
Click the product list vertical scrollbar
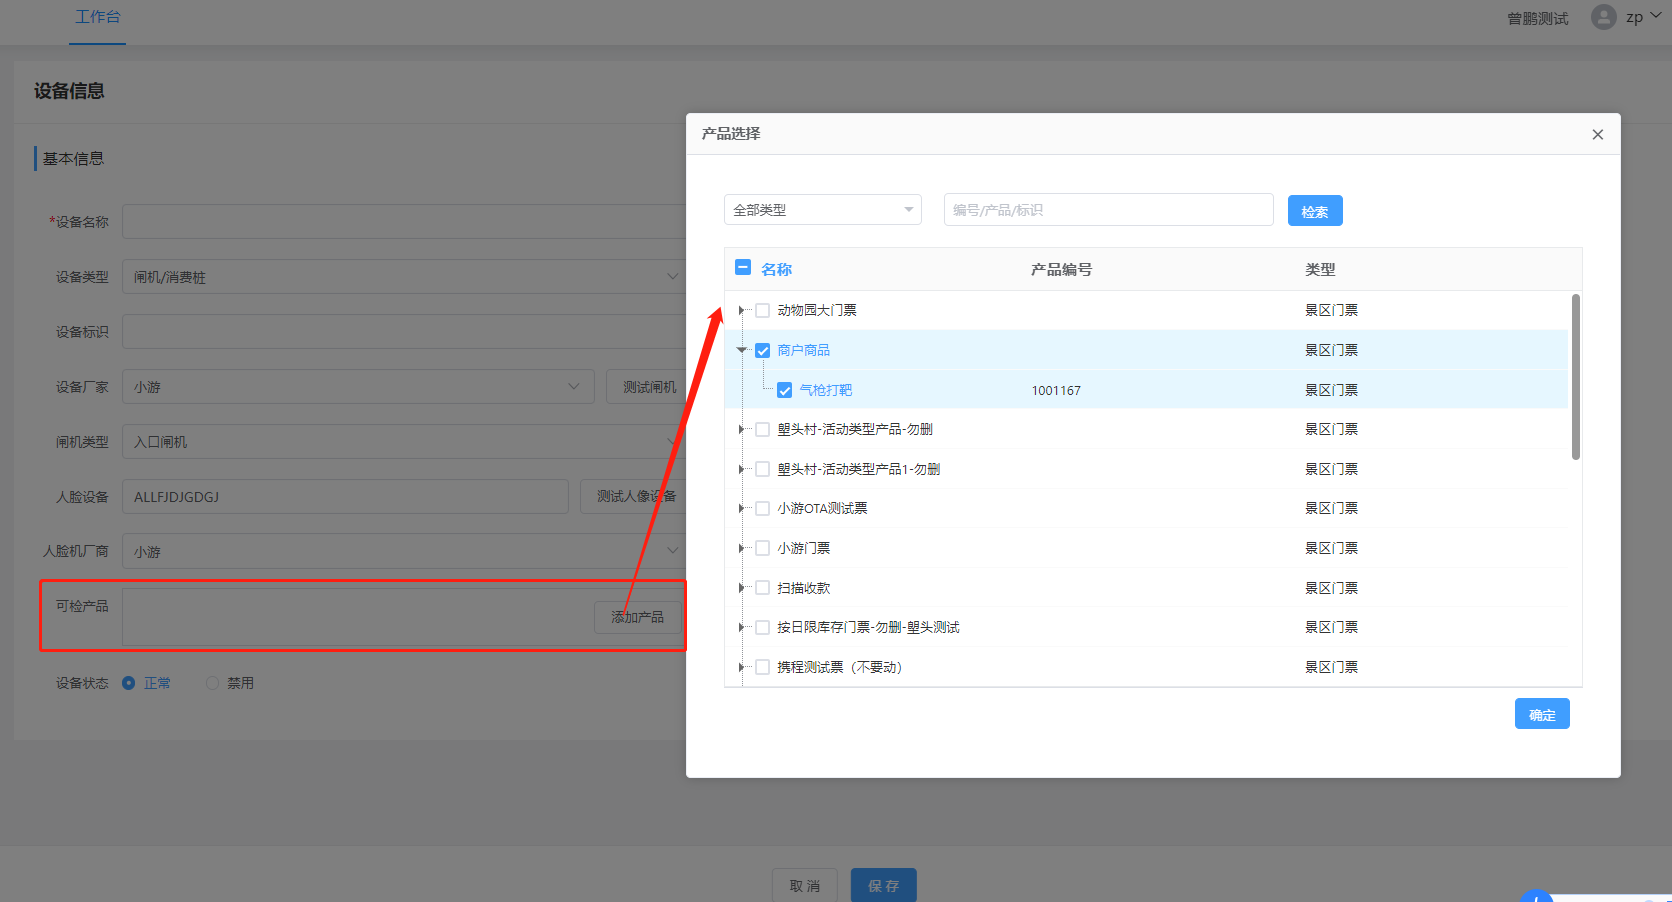(1575, 377)
